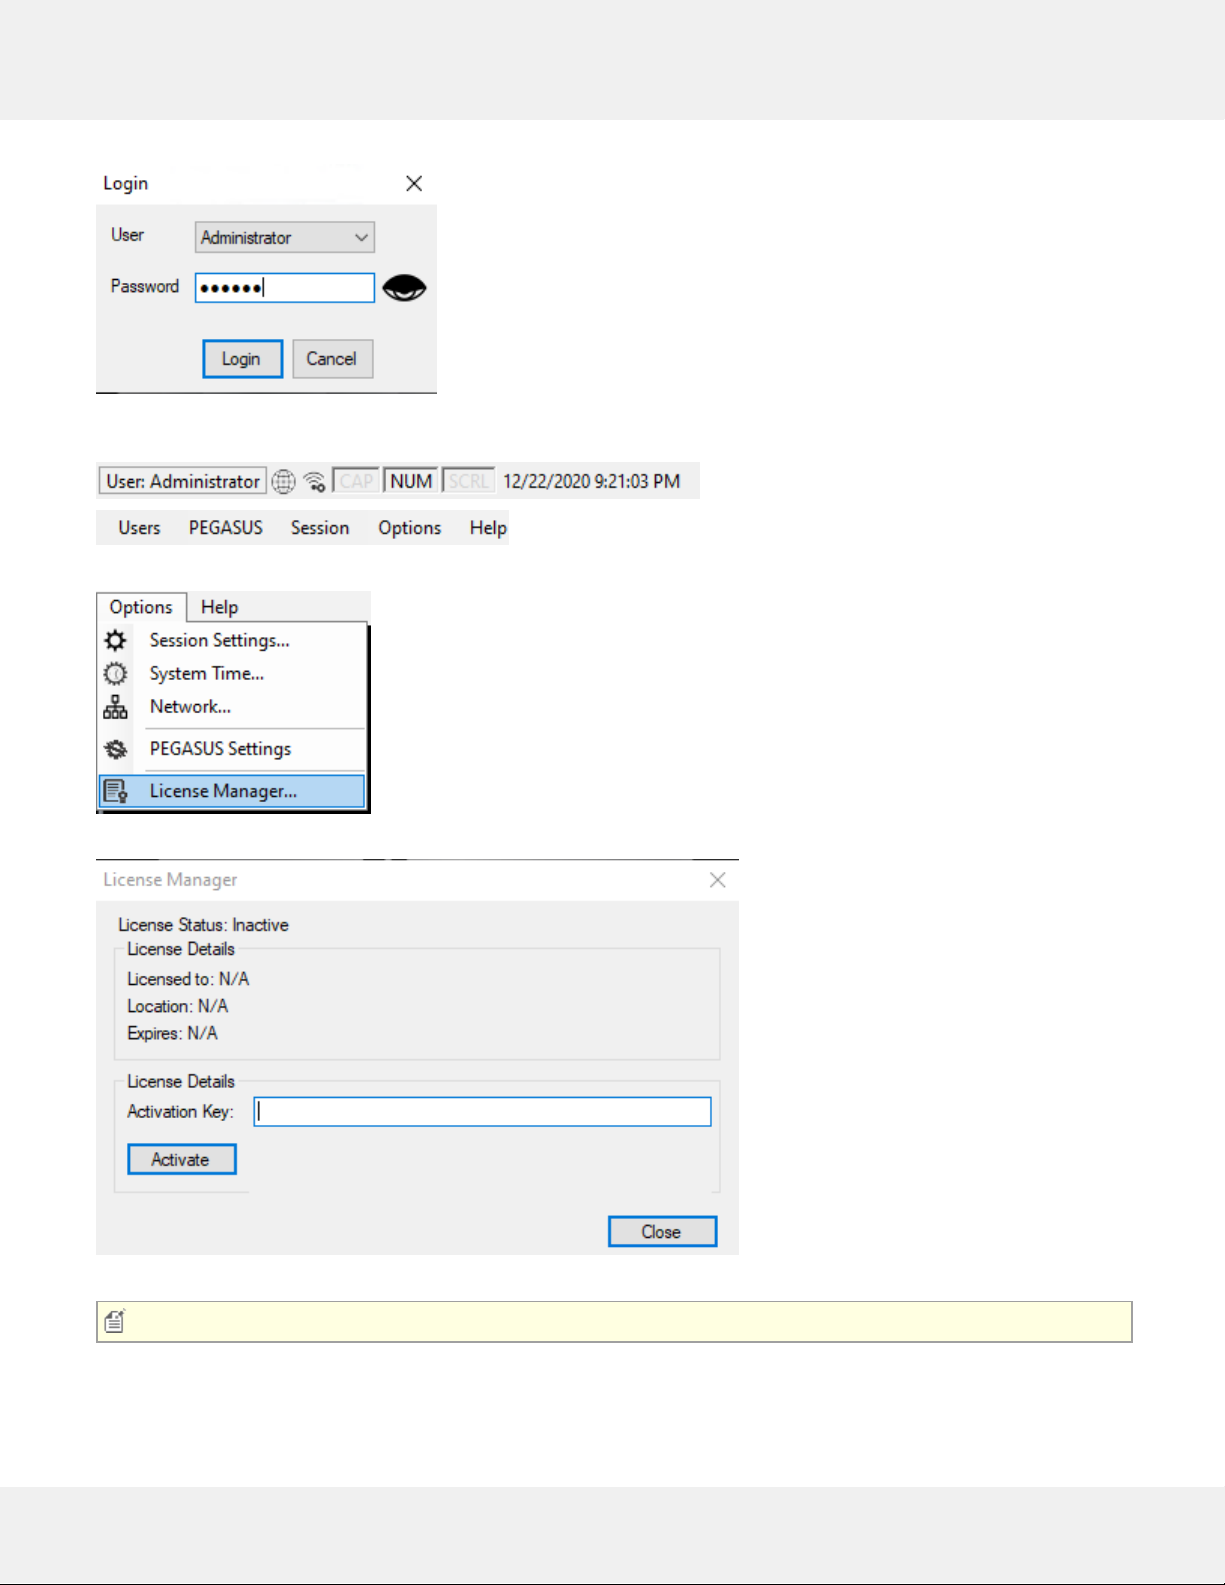Click the Cancel button in Login dialog
This screenshot has height=1585, width=1225.
coord(332,359)
